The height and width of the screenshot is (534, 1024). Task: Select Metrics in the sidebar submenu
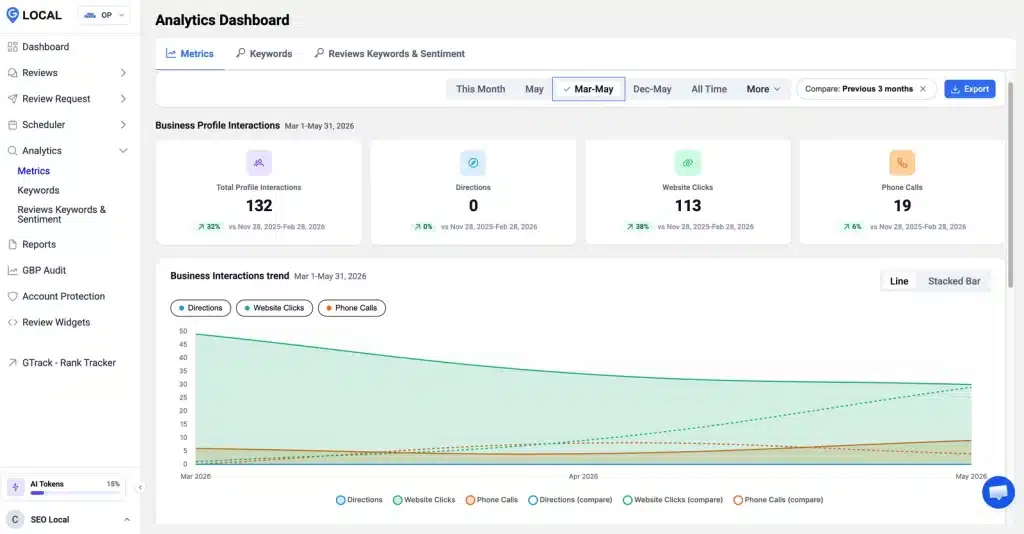(x=33, y=171)
